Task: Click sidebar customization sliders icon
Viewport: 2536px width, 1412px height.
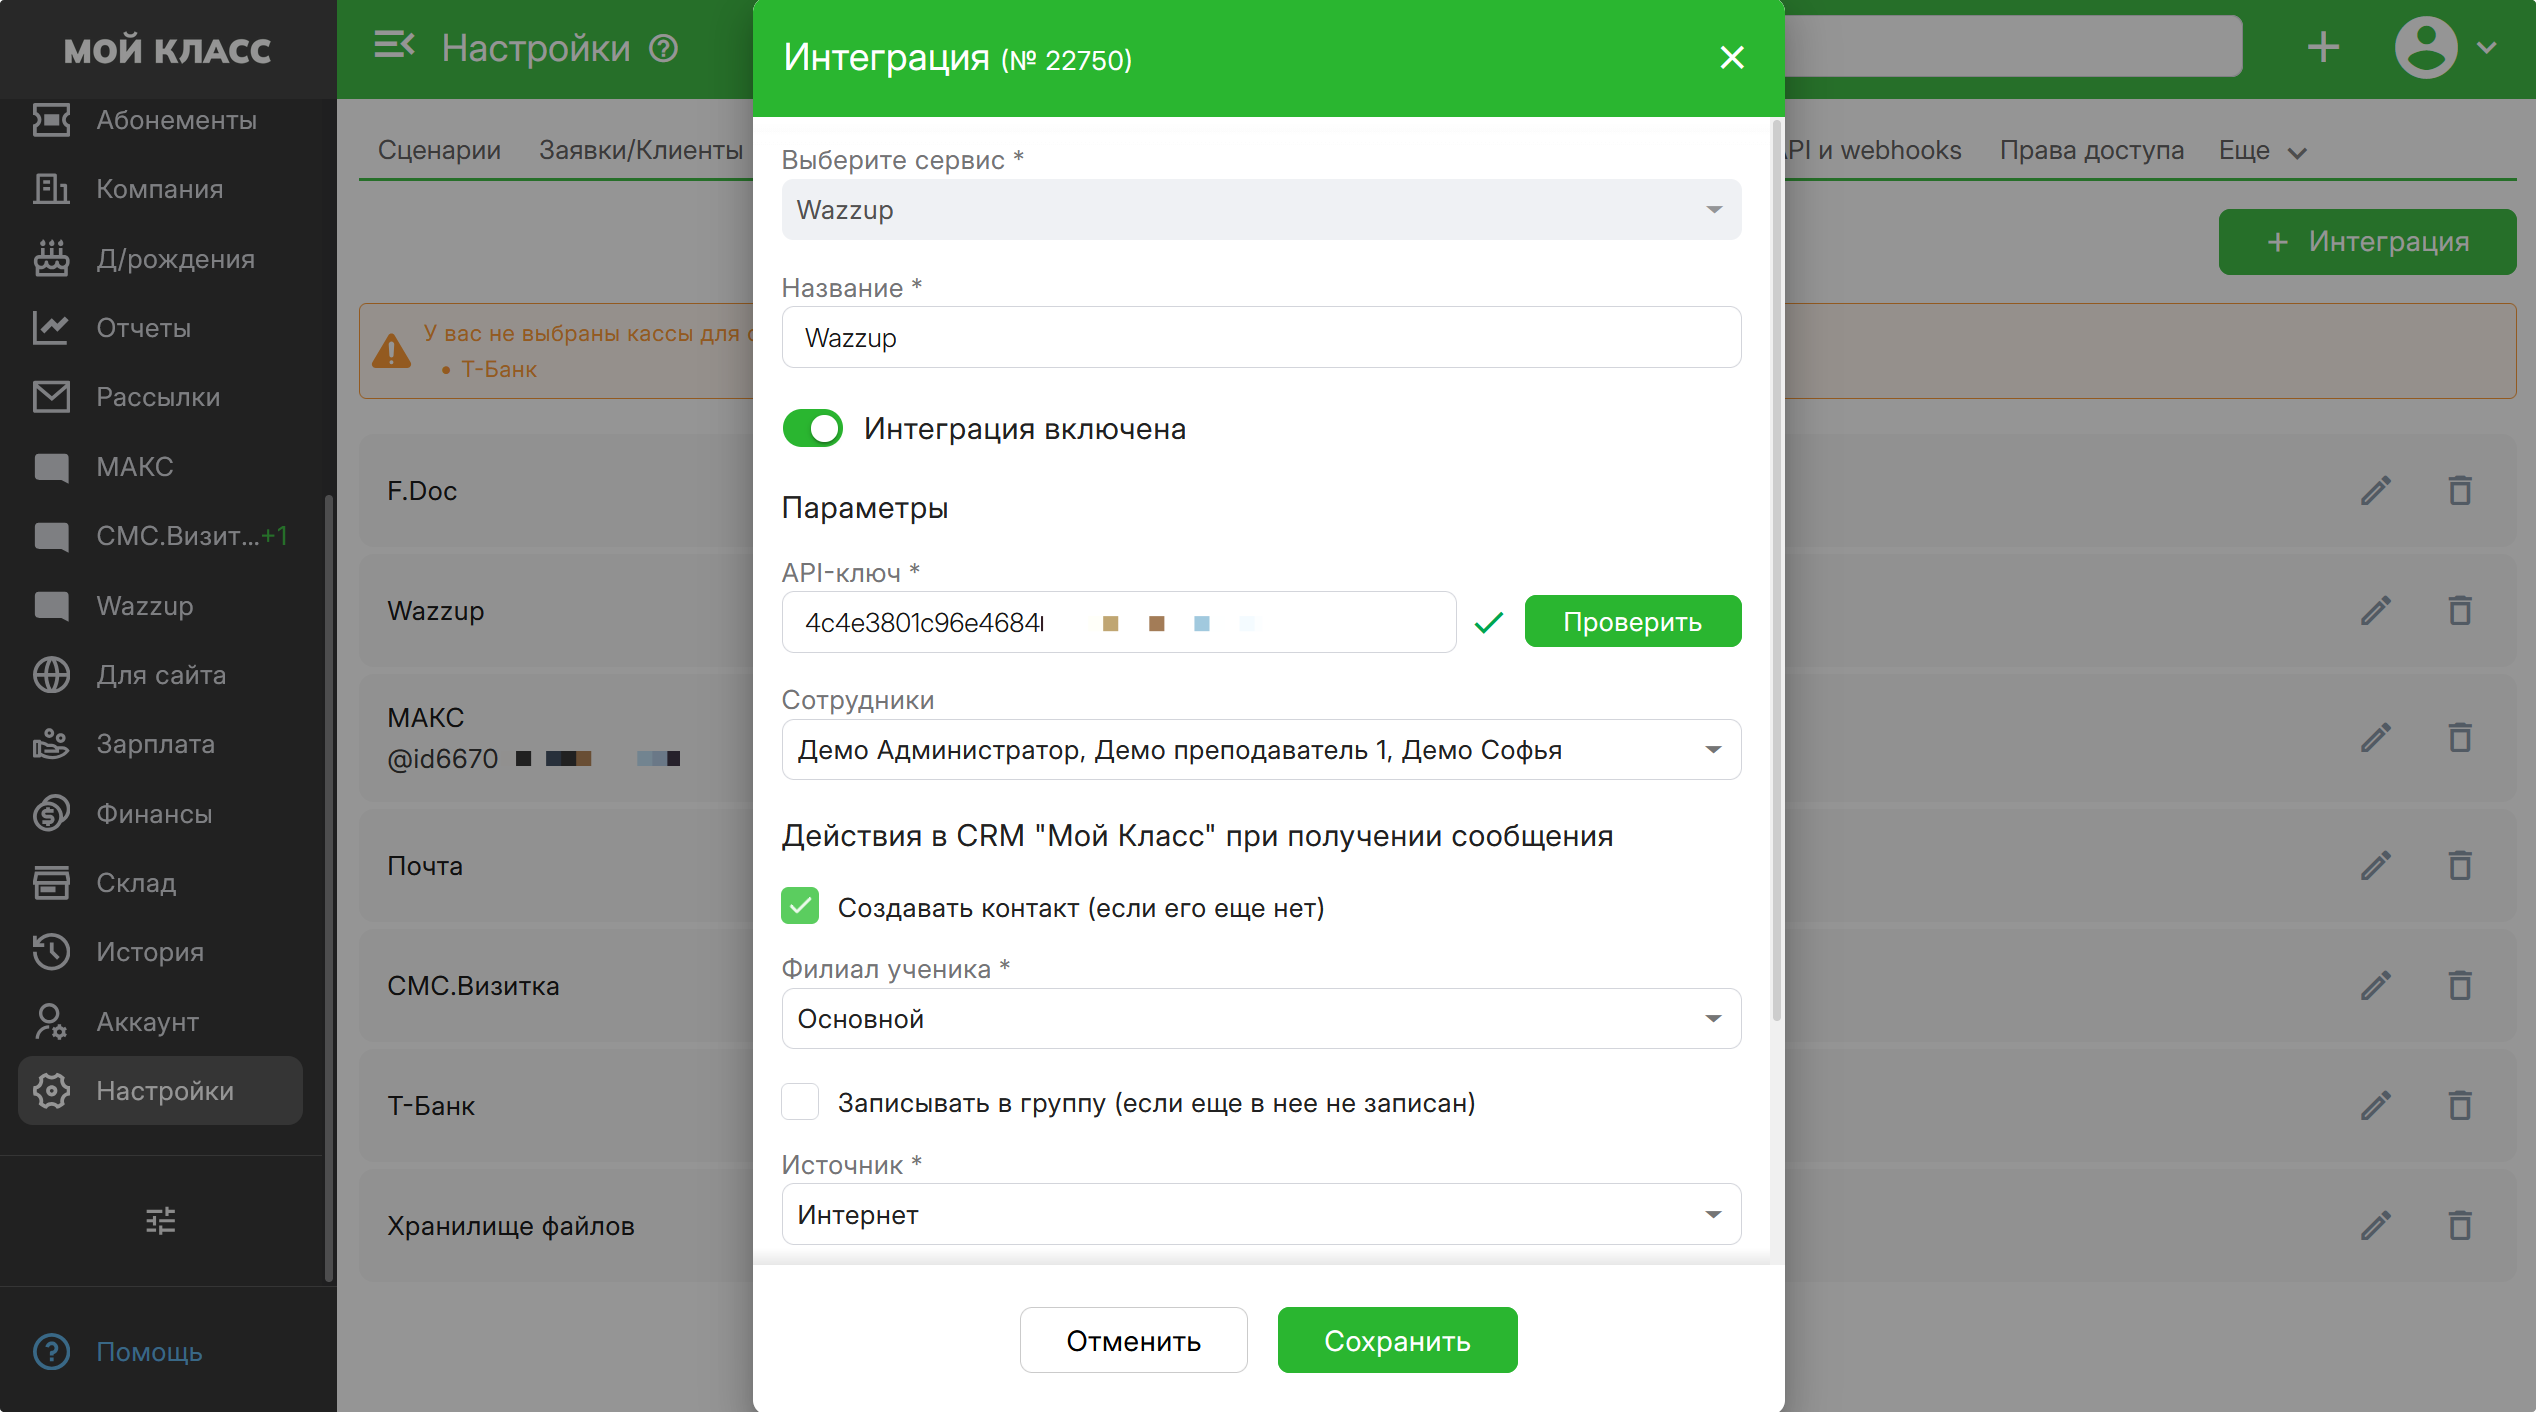Action: tap(160, 1220)
